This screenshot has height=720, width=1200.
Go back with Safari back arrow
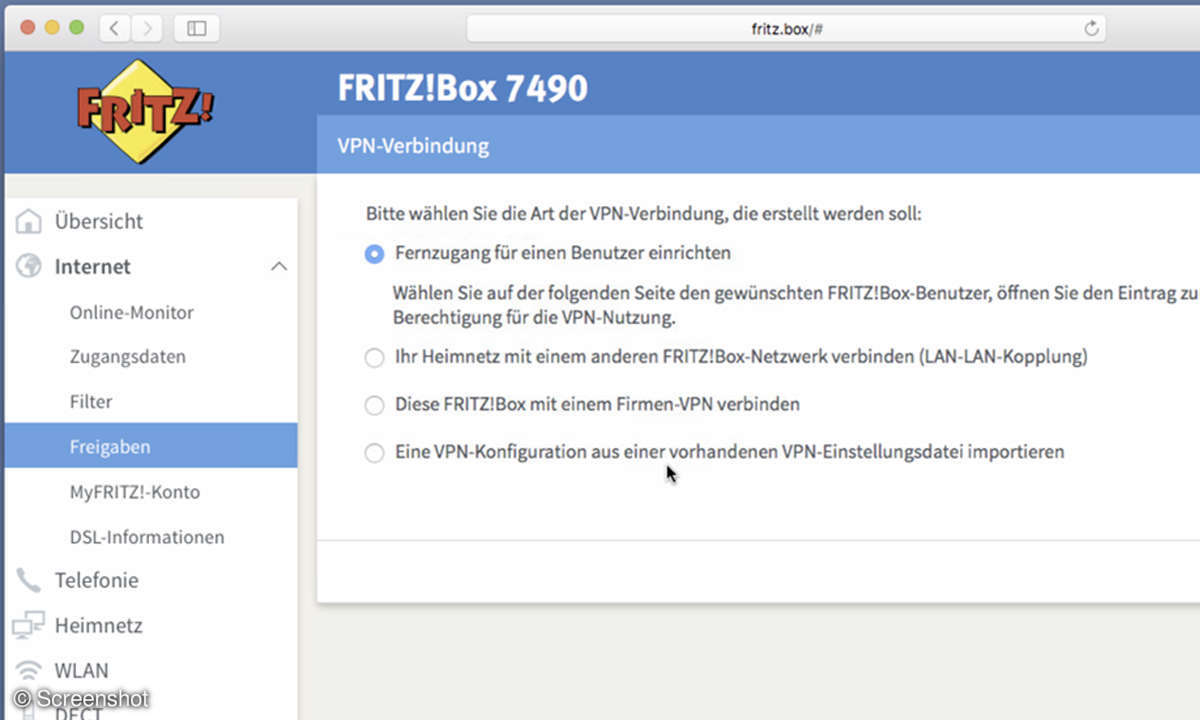coord(114,29)
